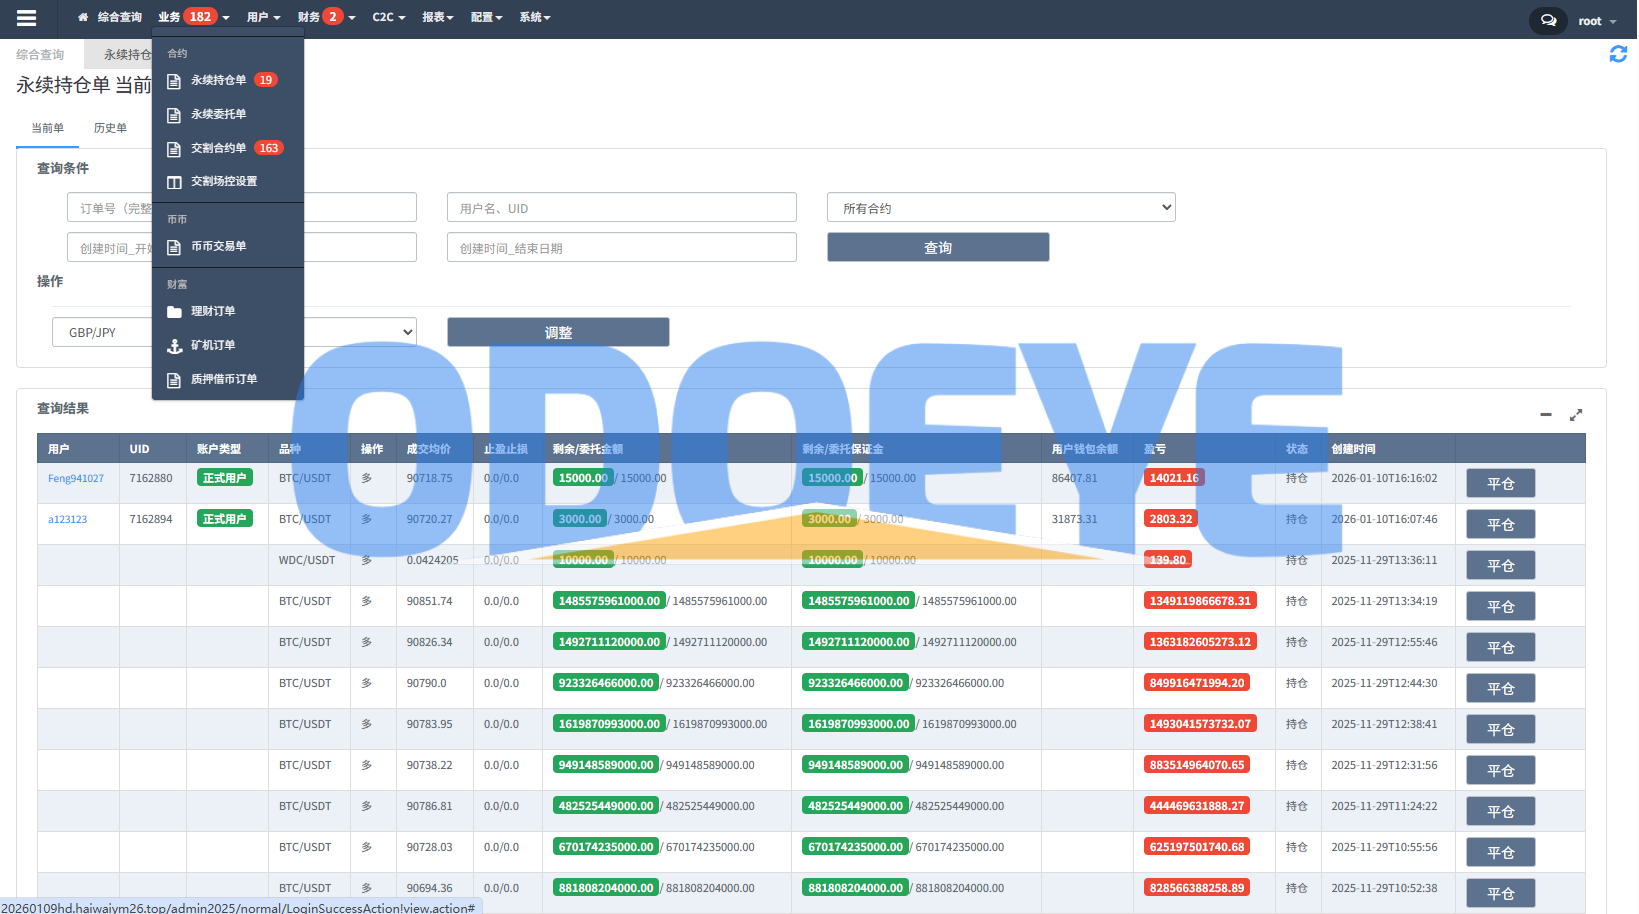Open 矿机订单 with anchor icon
The image size is (1639, 914).
(213, 346)
